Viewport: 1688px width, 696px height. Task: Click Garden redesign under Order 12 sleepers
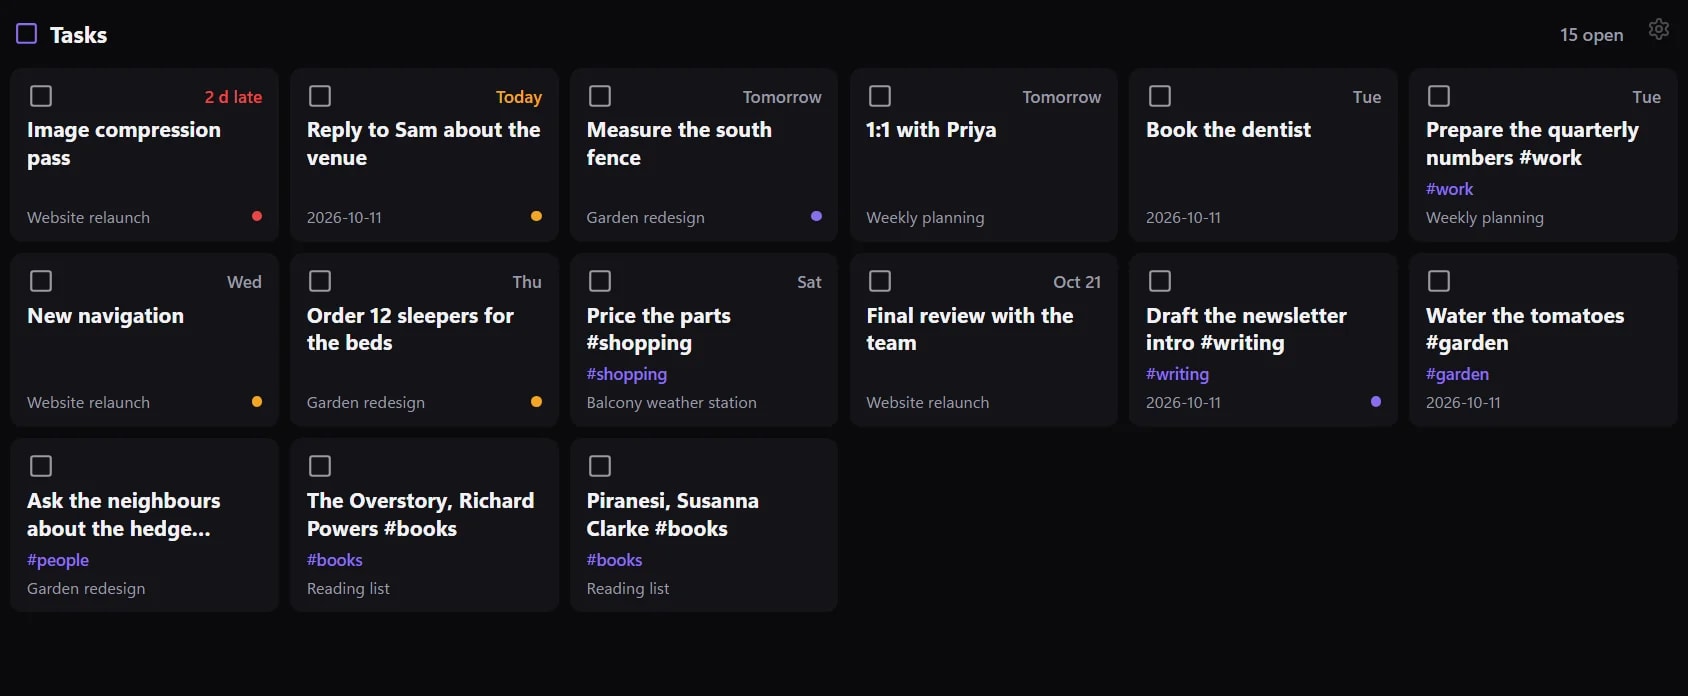pos(366,402)
